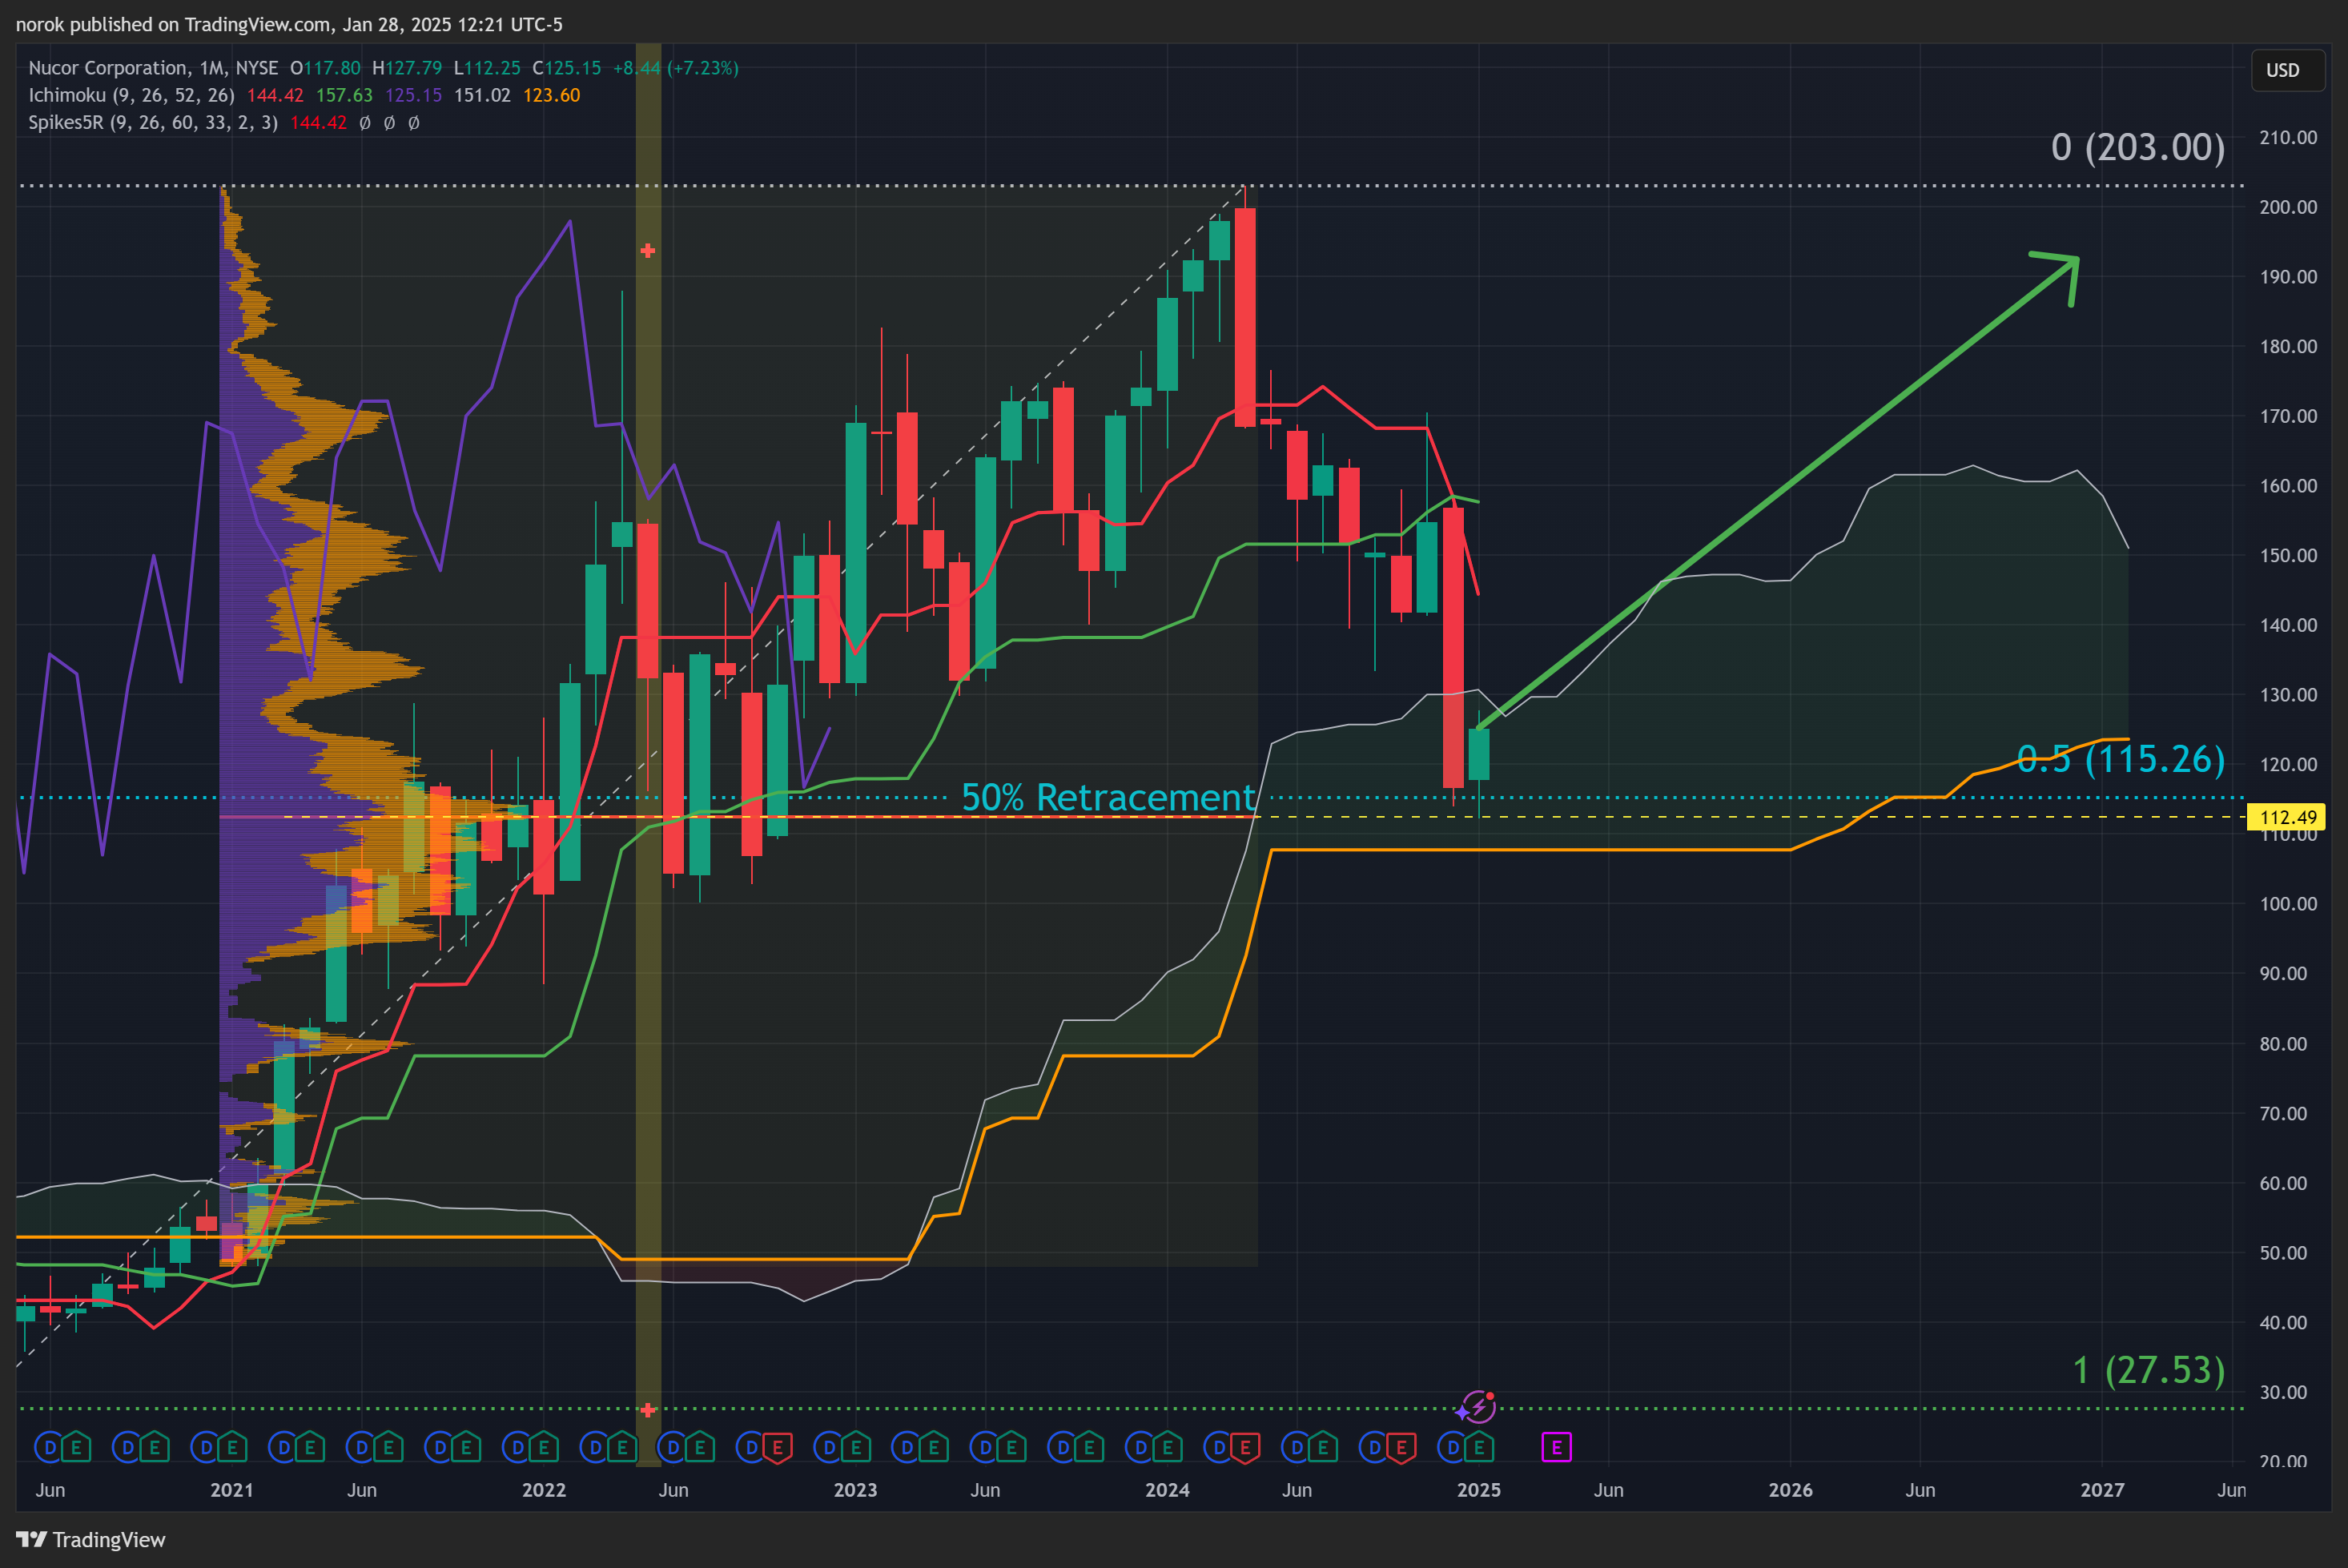The image size is (2348, 1568).
Task: Click the open price value O117.80
Action: [x=325, y=68]
